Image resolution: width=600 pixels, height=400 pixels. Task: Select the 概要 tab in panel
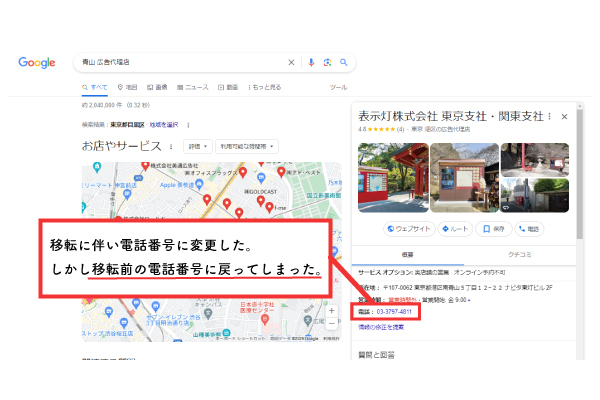(408, 255)
